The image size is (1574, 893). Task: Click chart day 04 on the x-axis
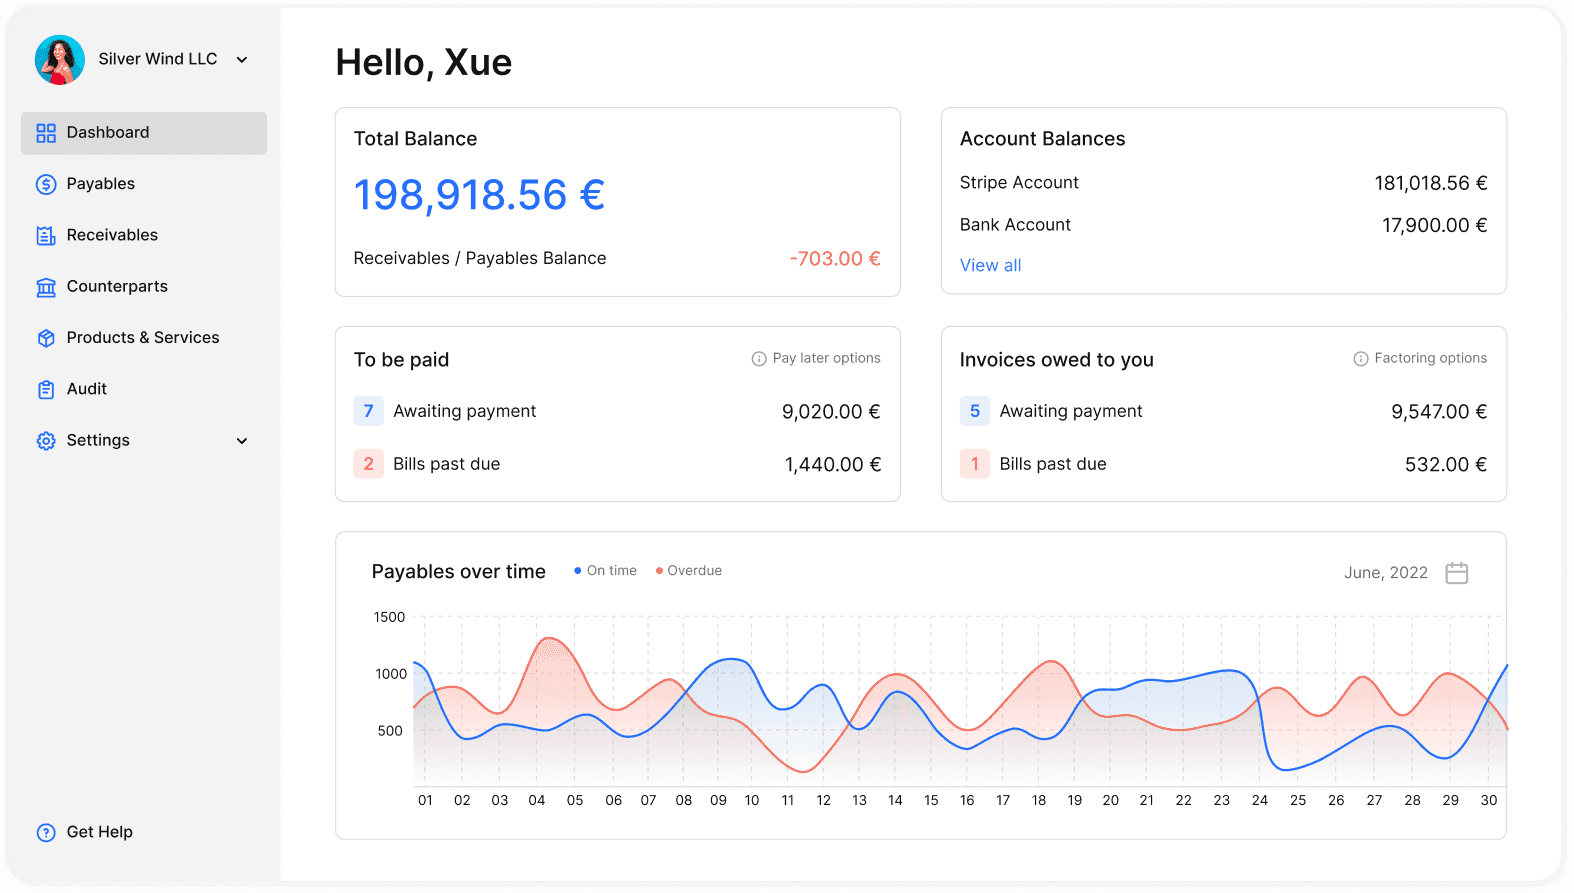537,801
